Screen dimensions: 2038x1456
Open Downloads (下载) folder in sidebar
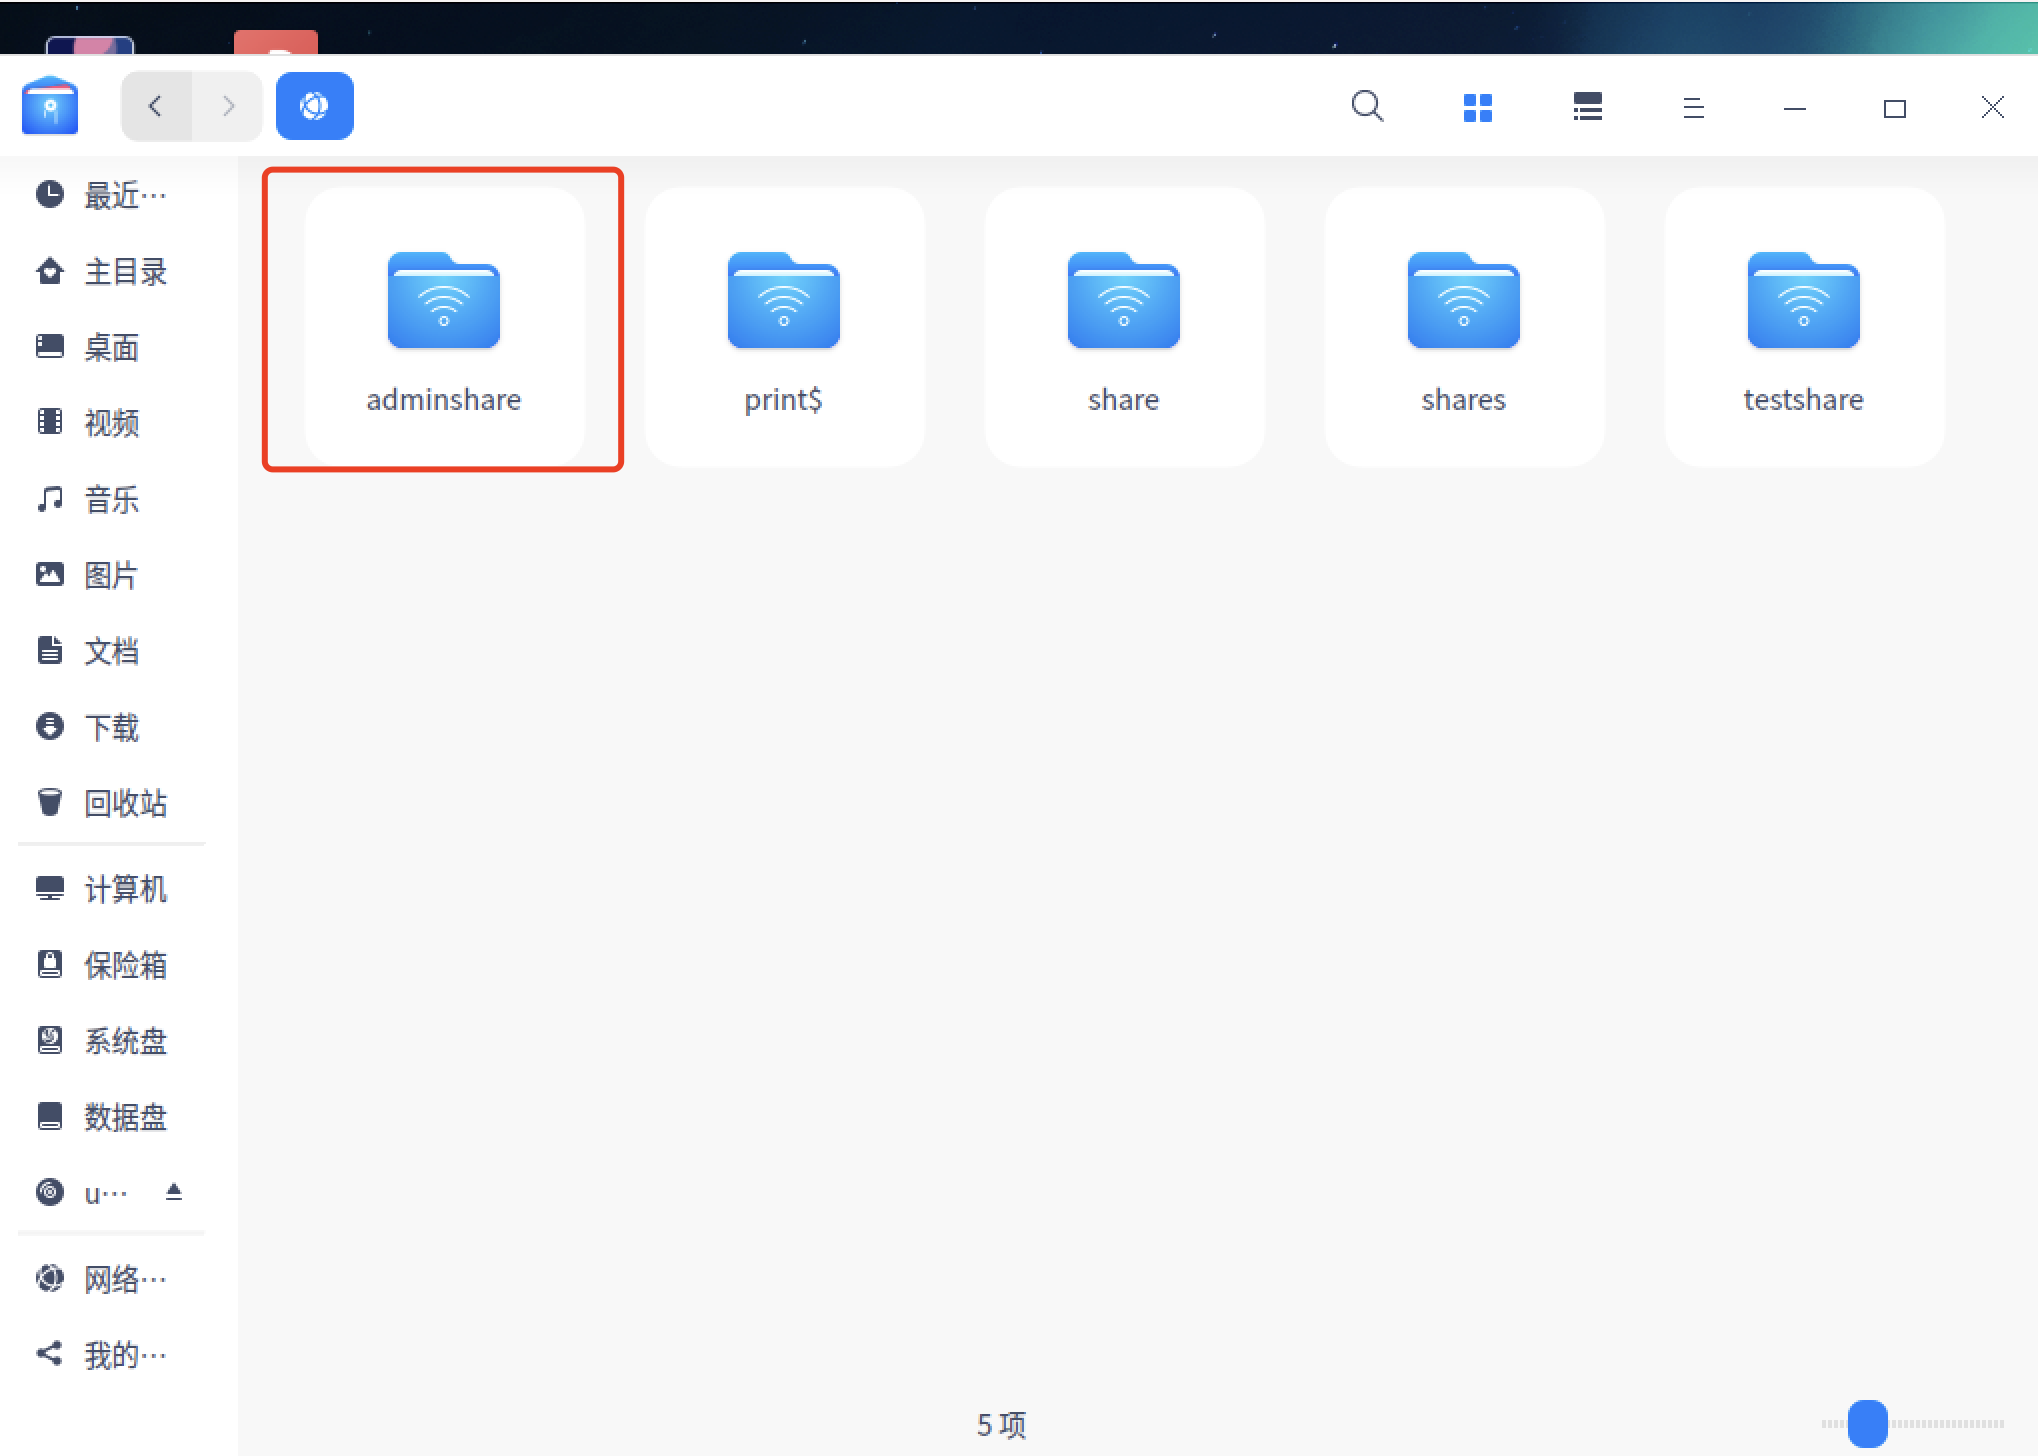tap(110, 727)
